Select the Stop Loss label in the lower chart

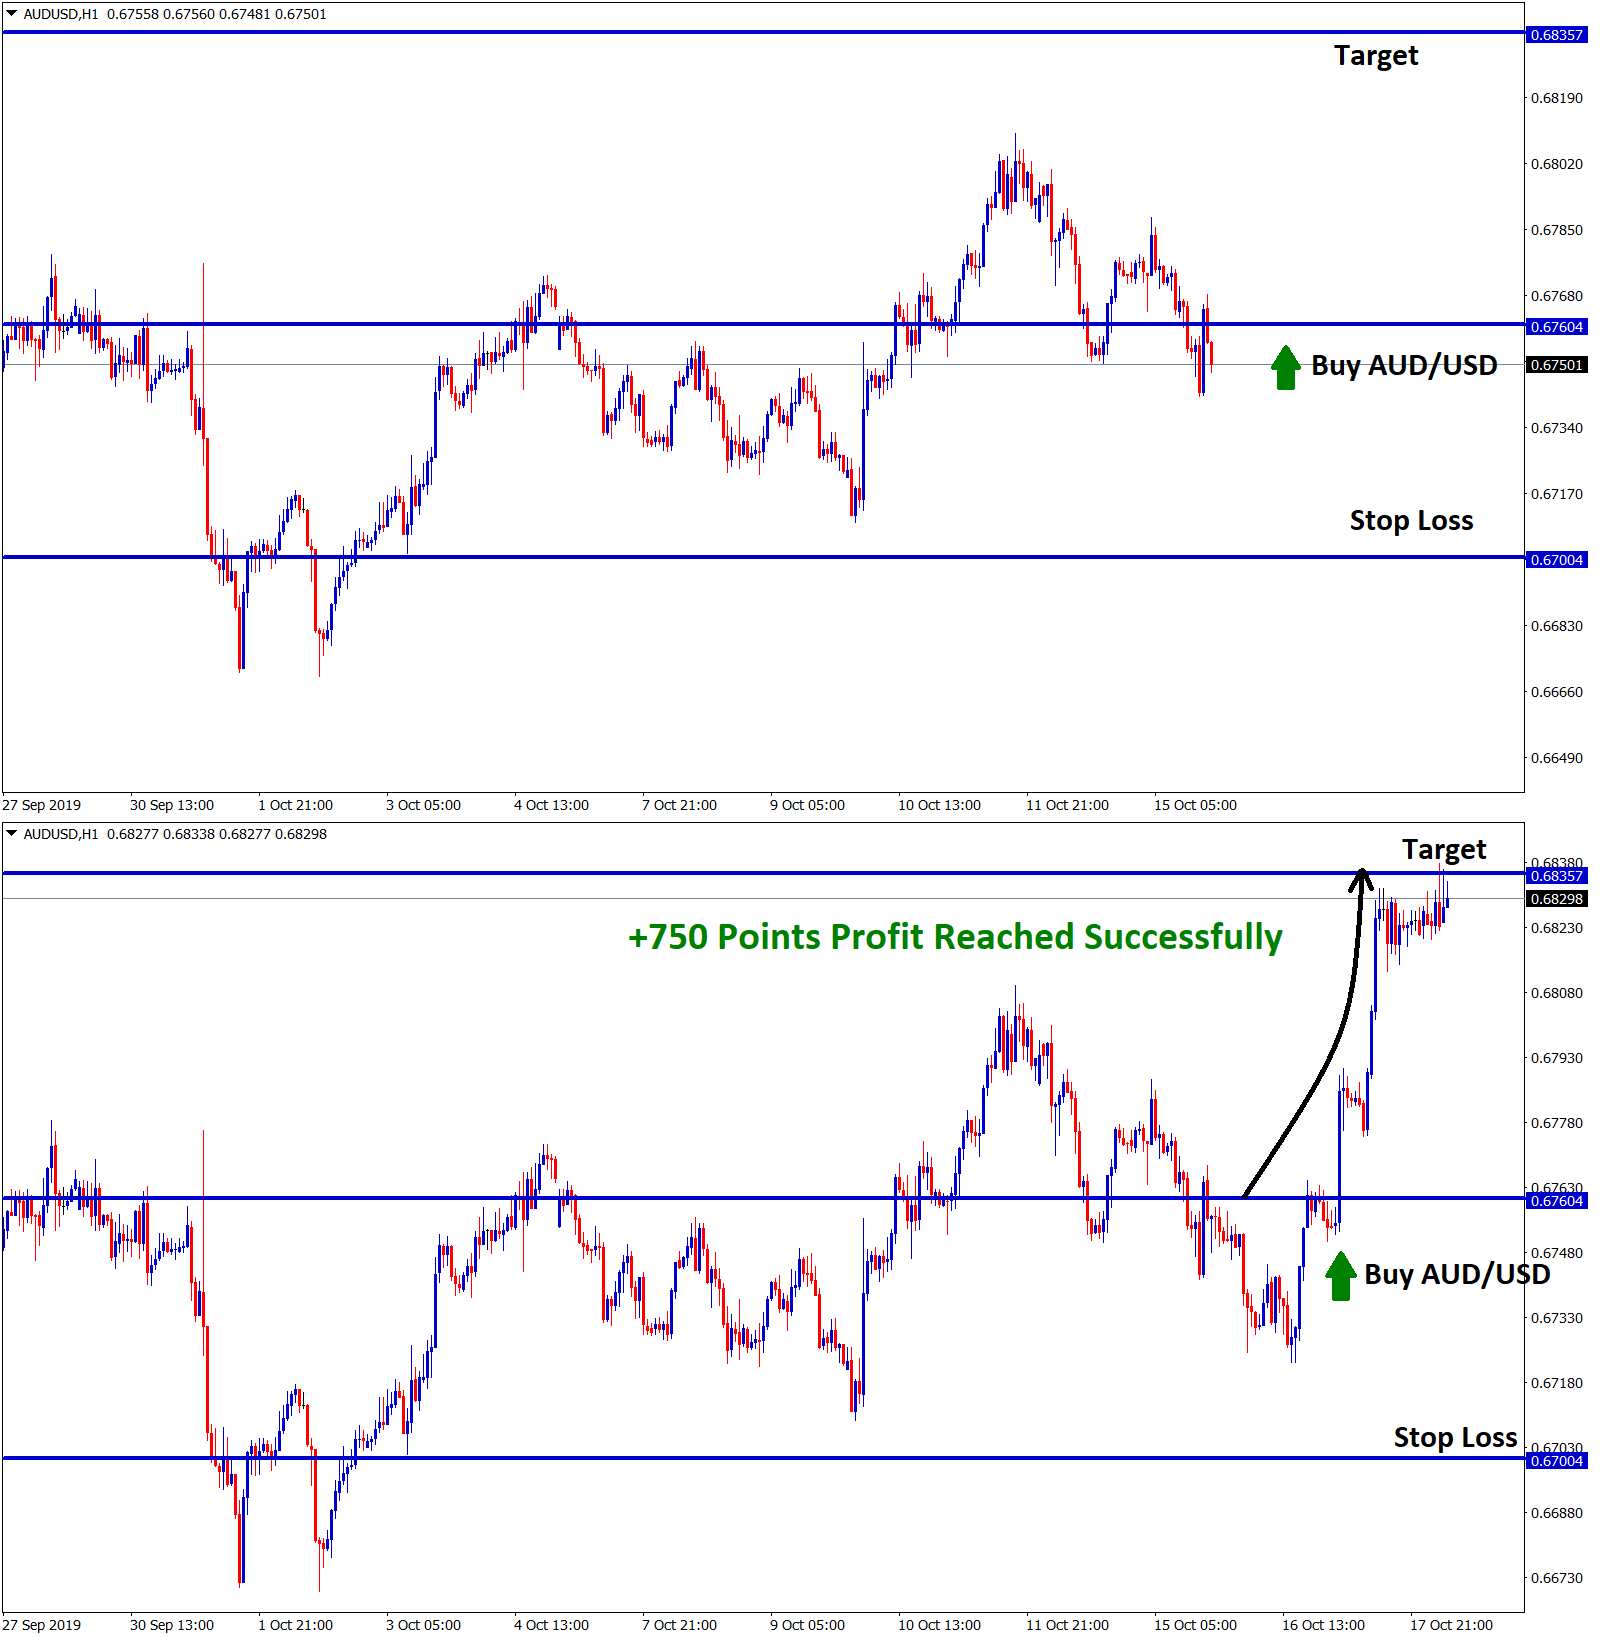click(1455, 1437)
